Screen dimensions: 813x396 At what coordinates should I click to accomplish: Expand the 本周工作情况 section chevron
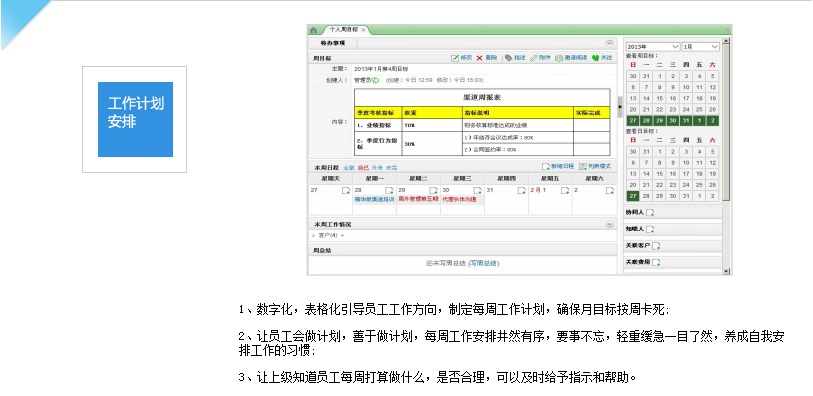610,224
